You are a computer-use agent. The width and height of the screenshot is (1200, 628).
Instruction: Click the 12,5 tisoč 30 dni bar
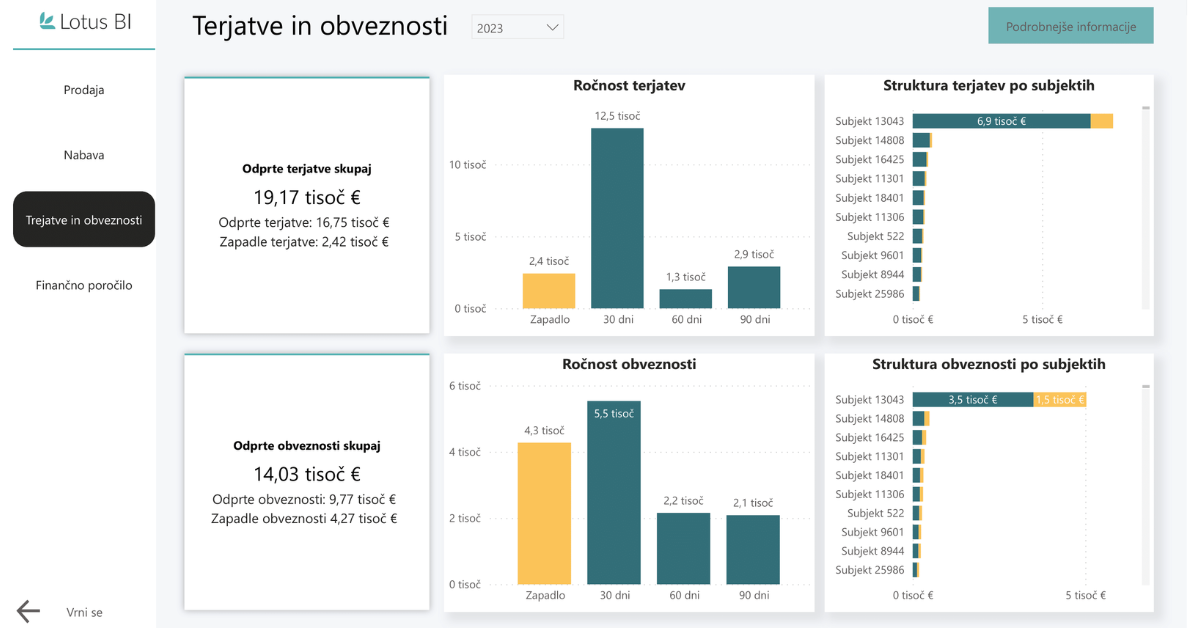617,218
